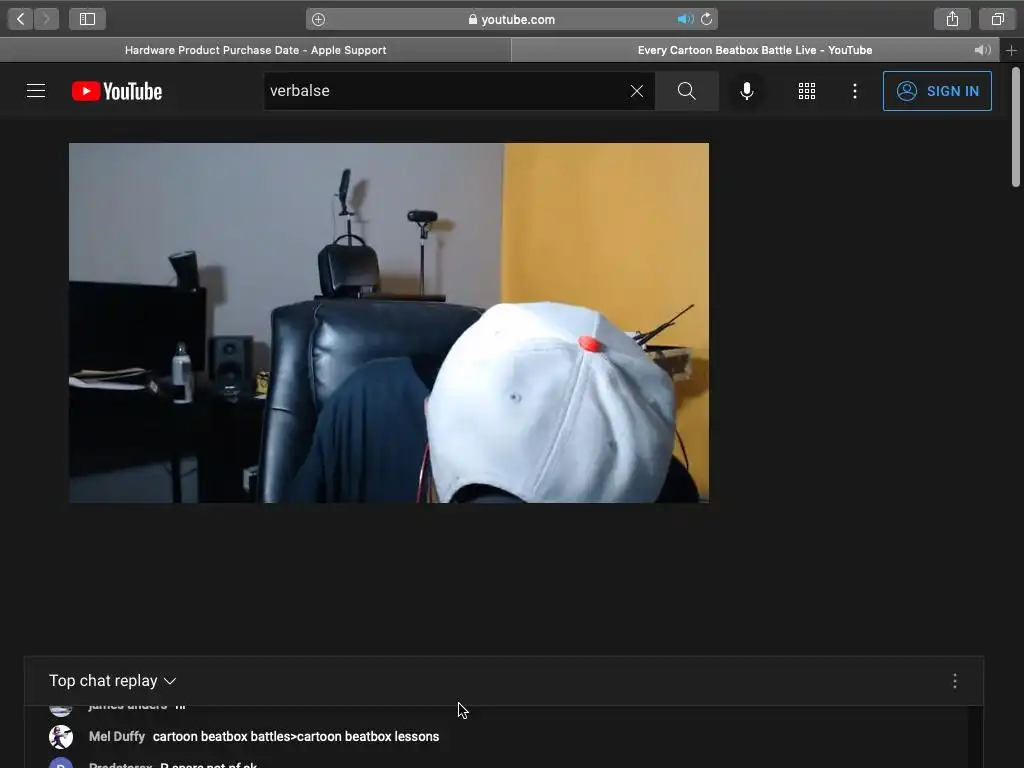Click message 'cartoon beatbox battles>cartoon beatbox lessons'
Screen dimensions: 1024x768
[x=296, y=737]
